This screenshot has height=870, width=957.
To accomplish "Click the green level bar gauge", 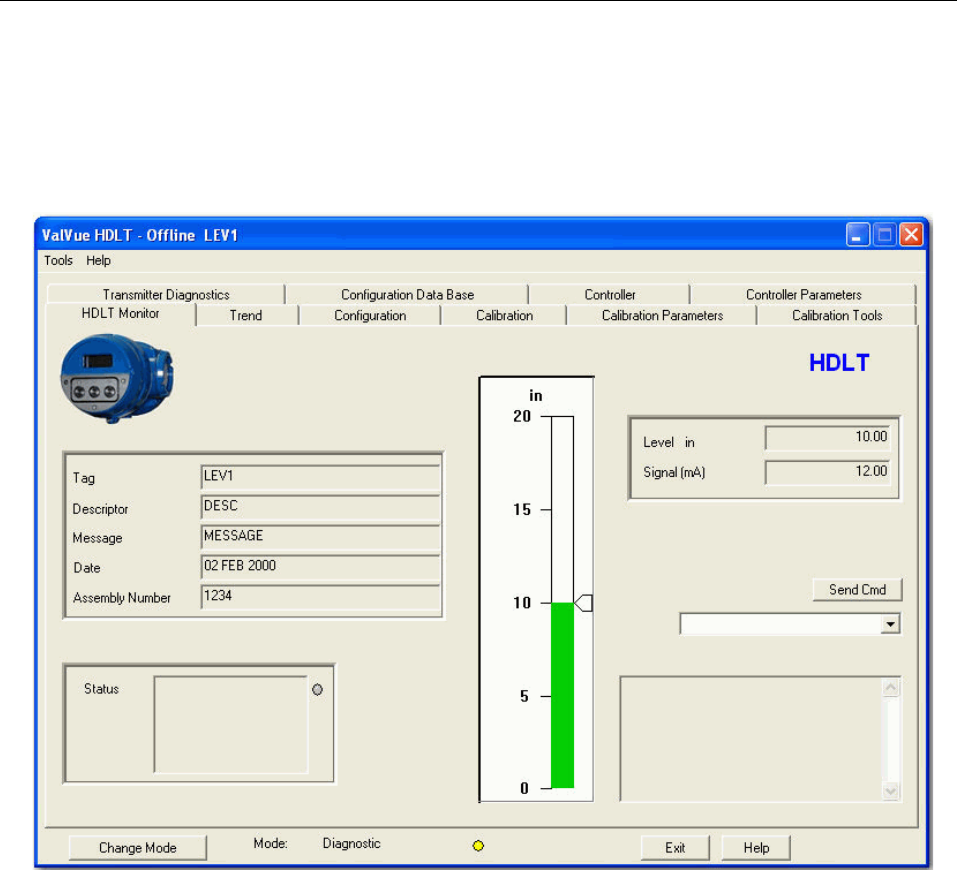I will pos(562,695).
